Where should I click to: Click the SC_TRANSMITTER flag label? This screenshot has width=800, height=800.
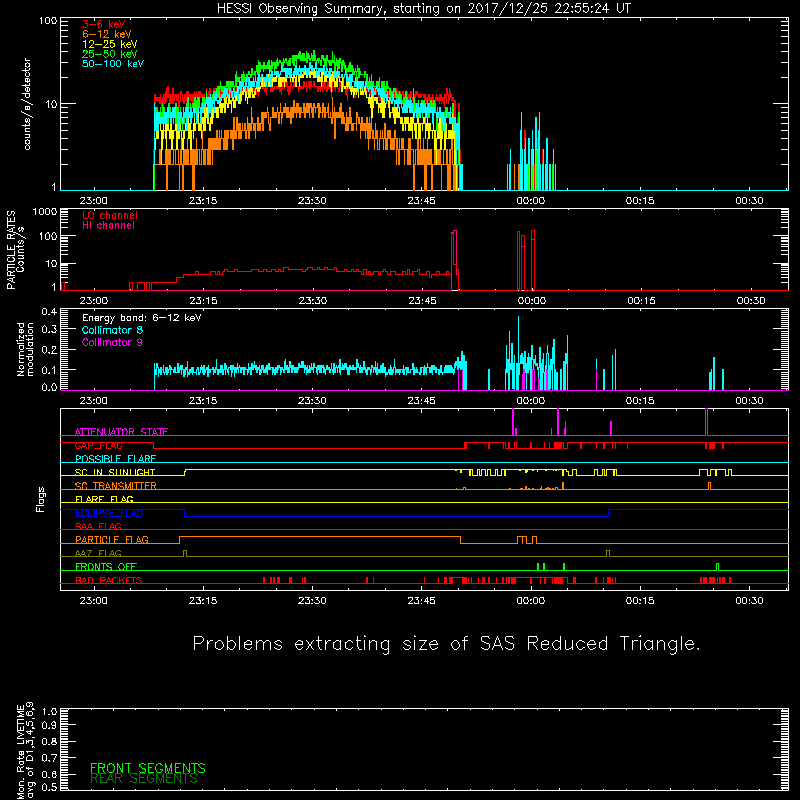pos(116,486)
